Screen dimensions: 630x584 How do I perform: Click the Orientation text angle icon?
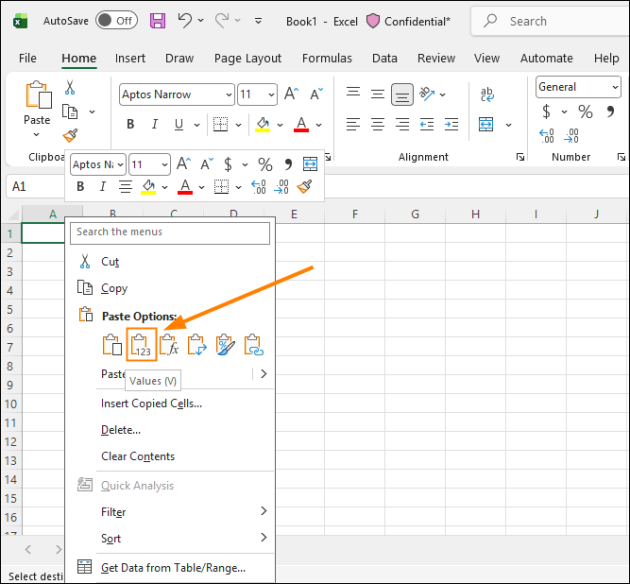pos(427,94)
